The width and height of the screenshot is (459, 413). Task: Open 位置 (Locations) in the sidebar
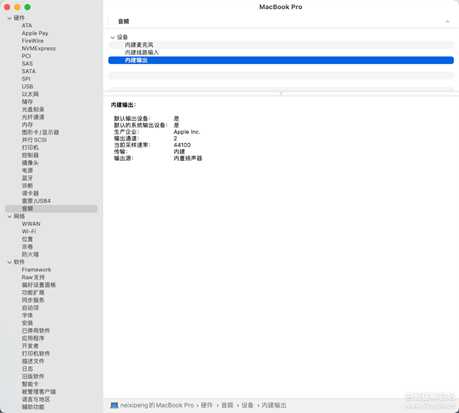point(27,239)
